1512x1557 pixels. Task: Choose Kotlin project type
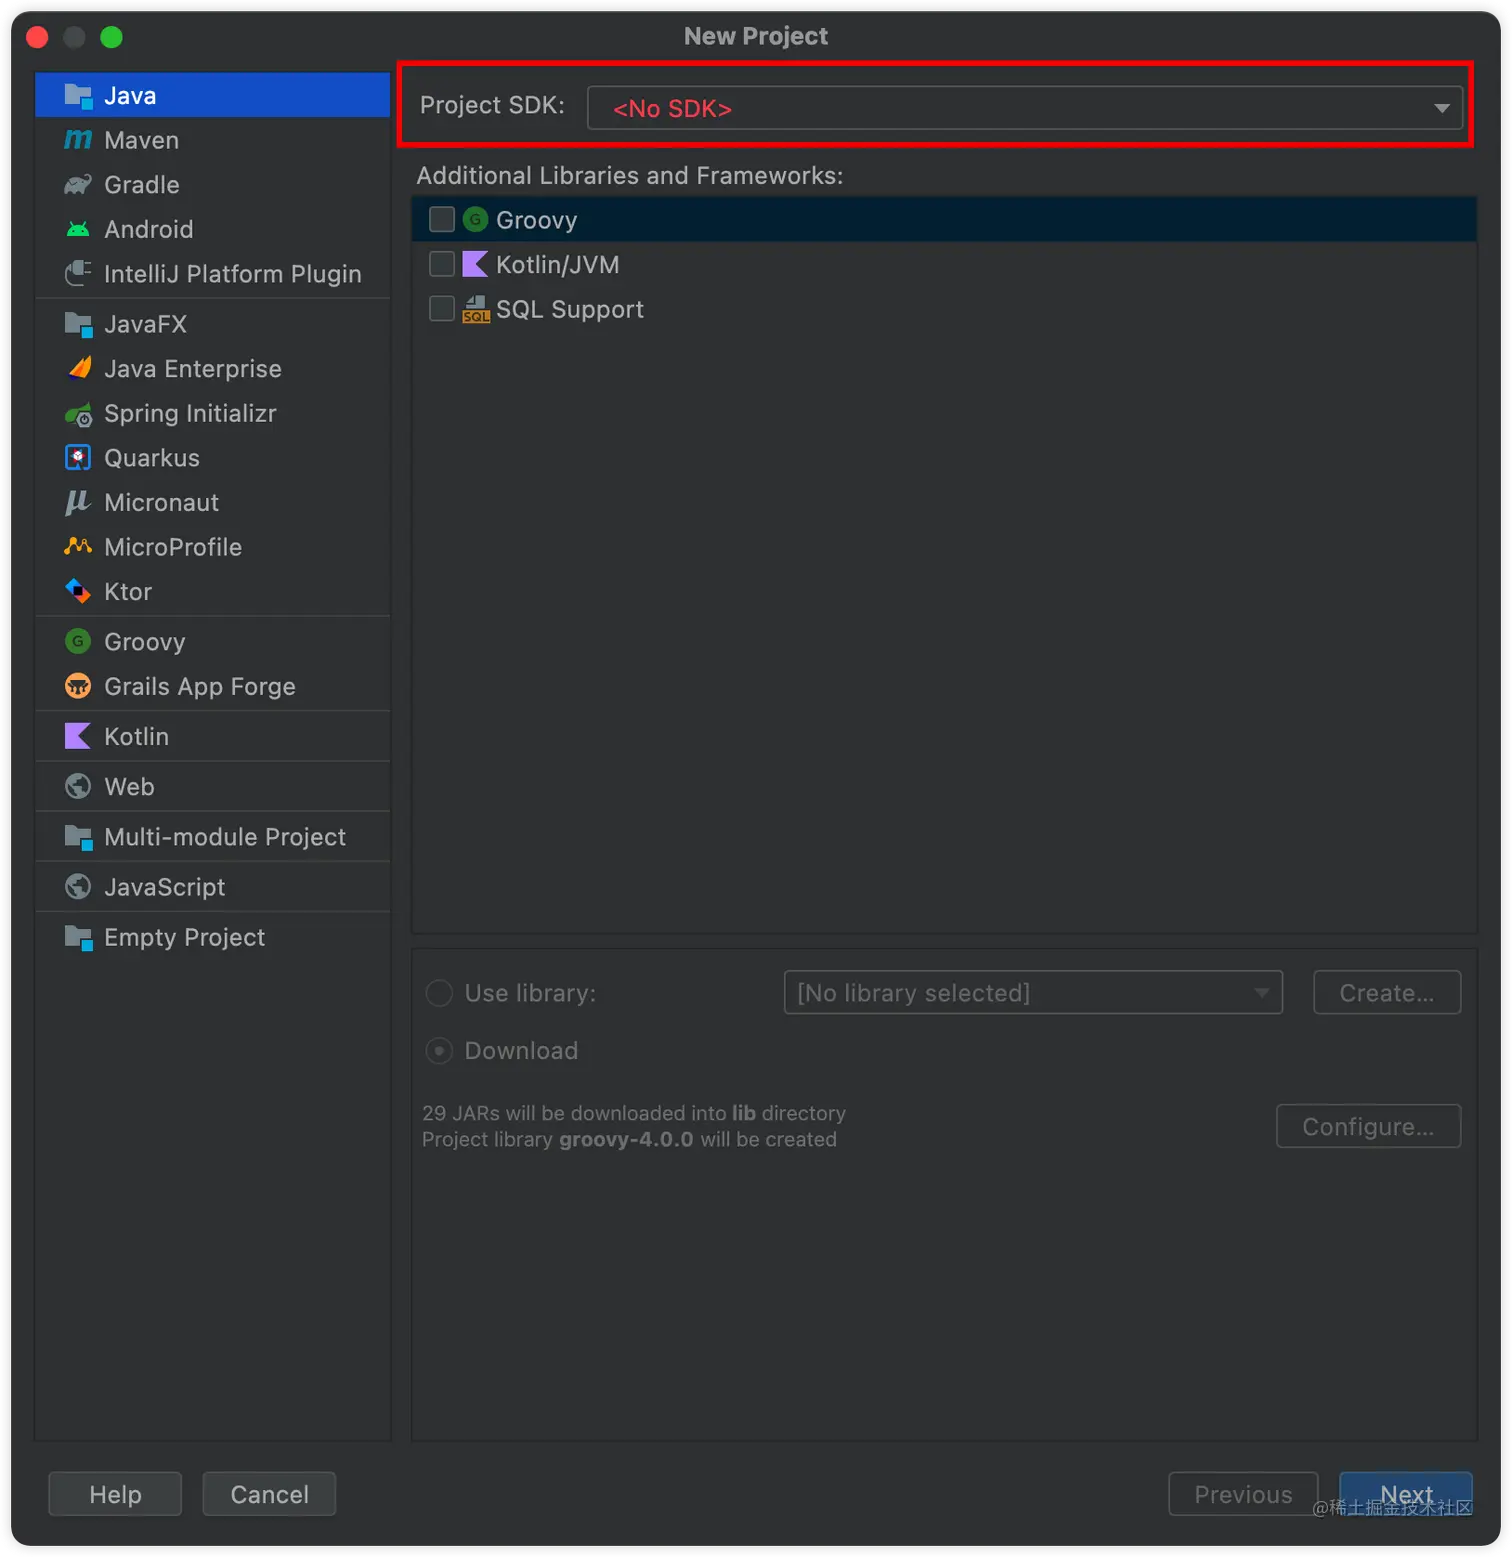pyautogui.click(x=212, y=737)
